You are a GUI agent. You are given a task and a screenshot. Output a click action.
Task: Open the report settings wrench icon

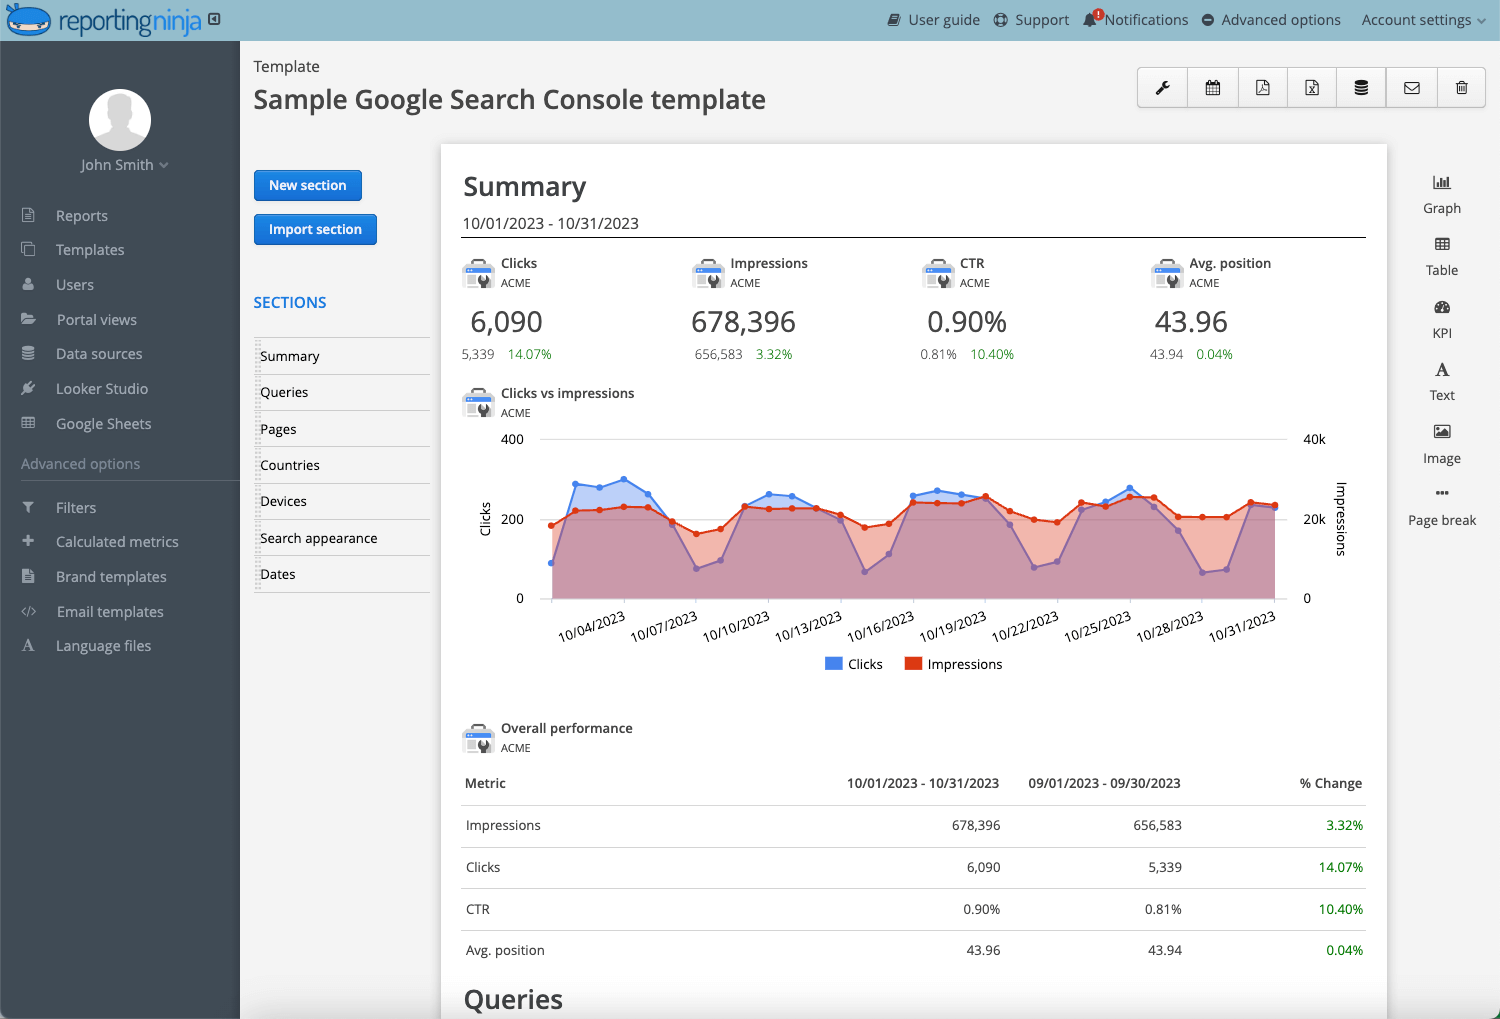[x=1161, y=87]
